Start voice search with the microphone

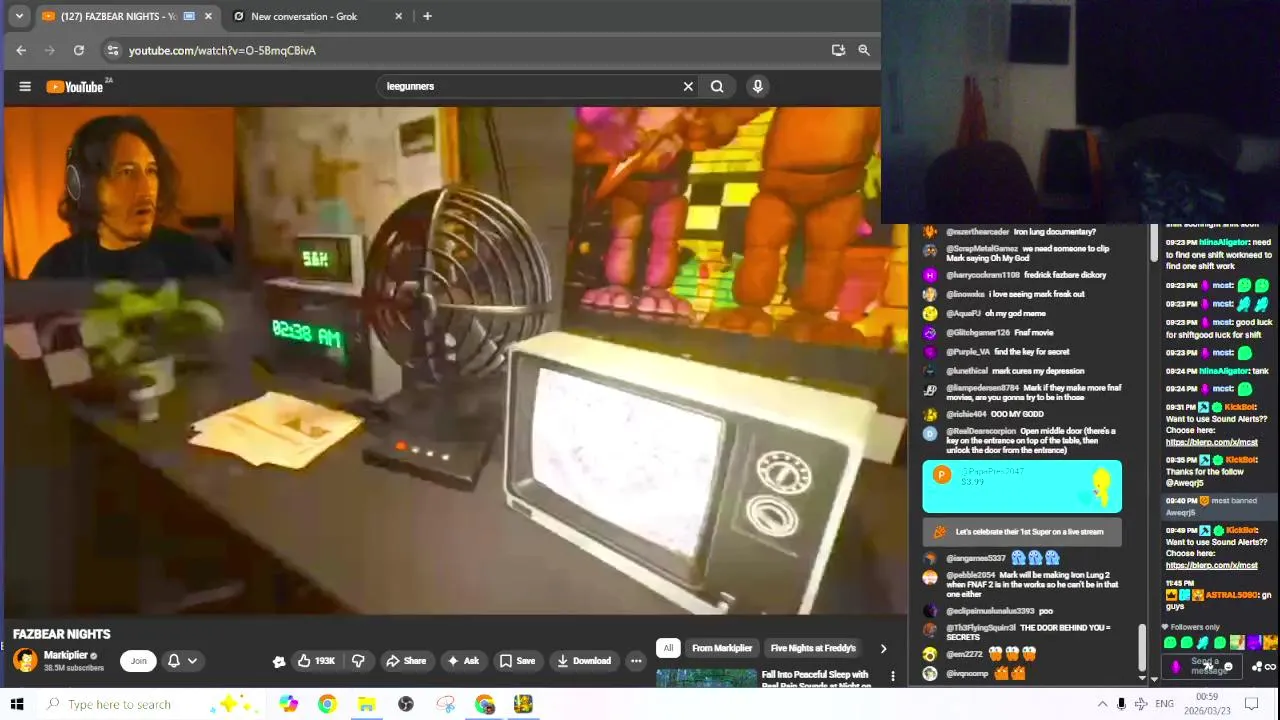click(x=758, y=87)
